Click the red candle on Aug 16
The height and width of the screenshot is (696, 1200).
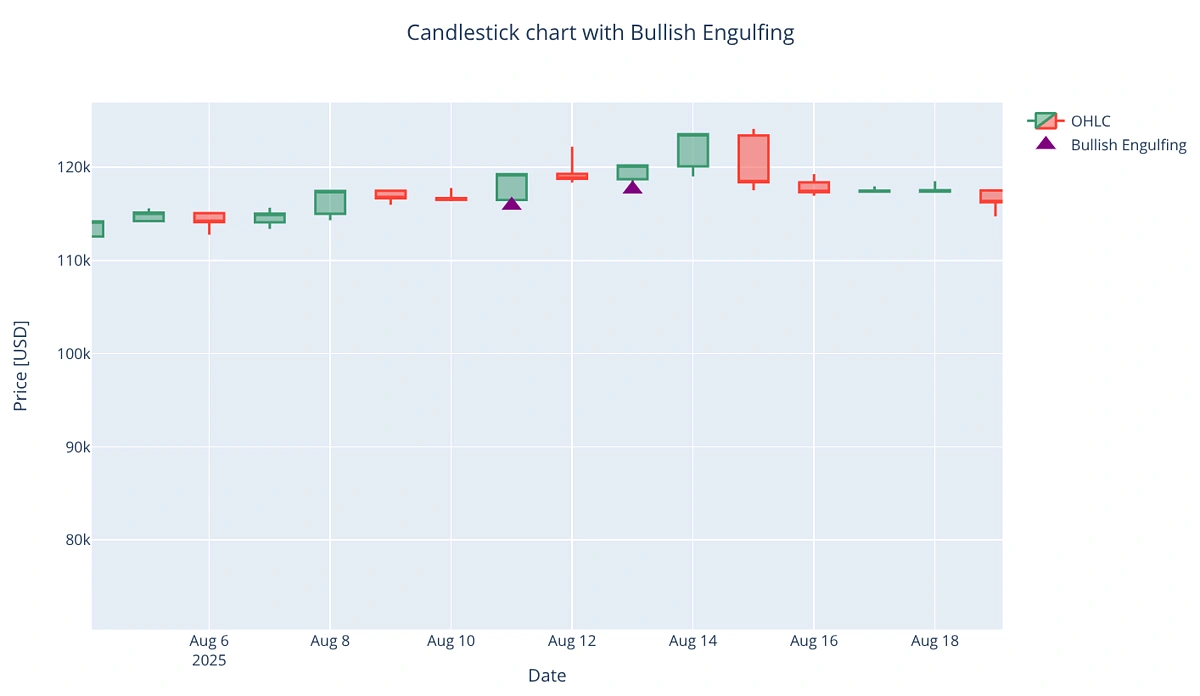[x=814, y=187]
